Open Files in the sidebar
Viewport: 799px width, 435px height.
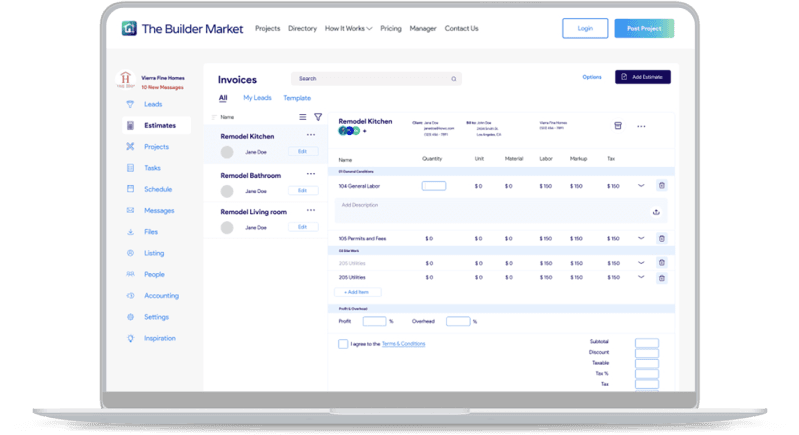pyautogui.click(x=150, y=232)
